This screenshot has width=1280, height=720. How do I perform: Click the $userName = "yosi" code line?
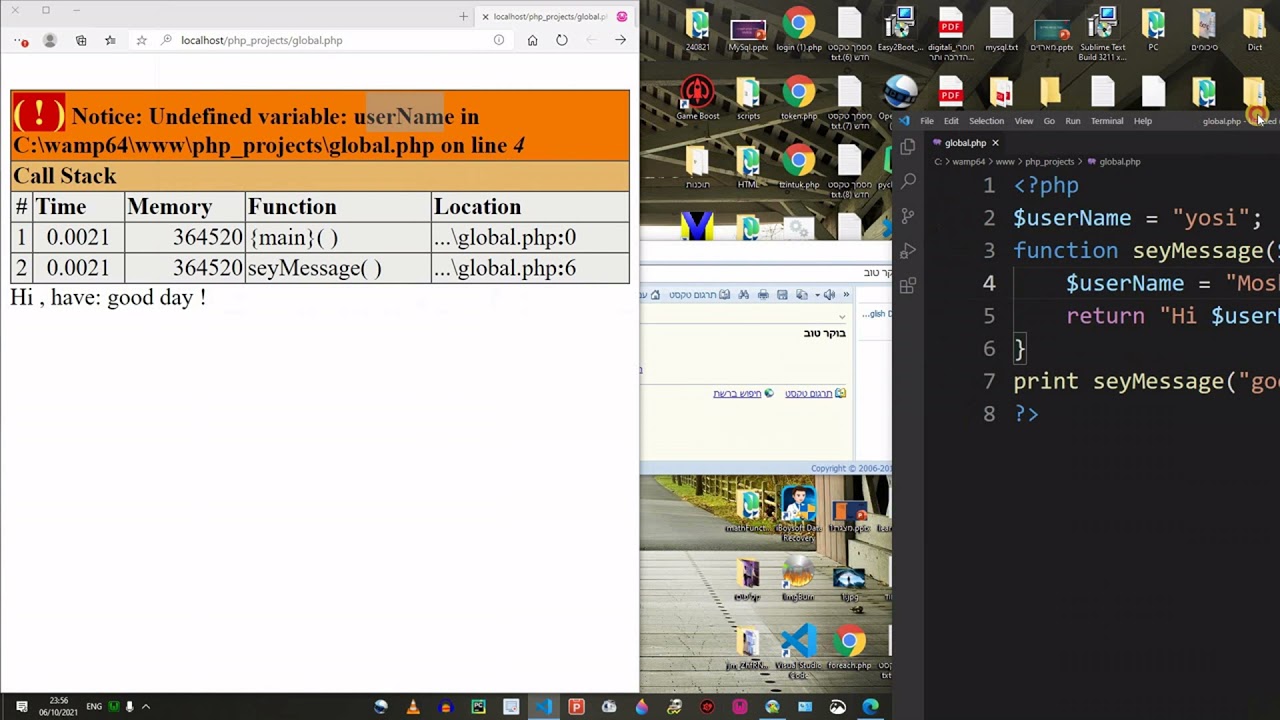(1137, 218)
